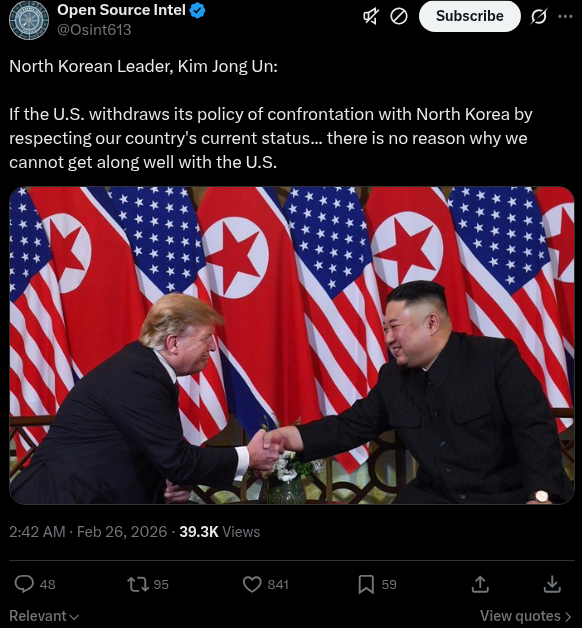
Task: Open the three-dot more options menu
Action: [x=565, y=16]
